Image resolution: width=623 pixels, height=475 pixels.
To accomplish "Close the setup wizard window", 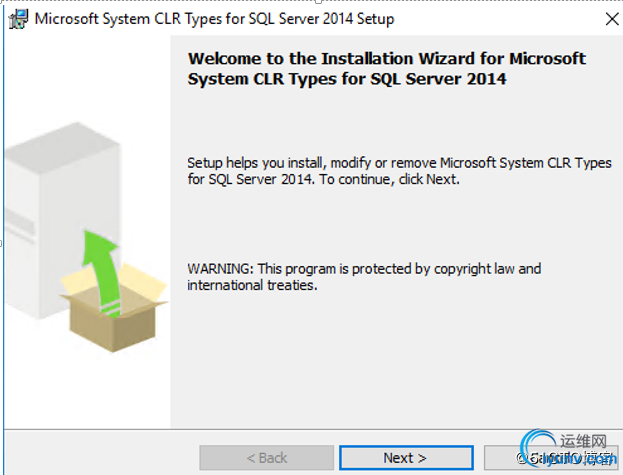I will [x=612, y=19].
